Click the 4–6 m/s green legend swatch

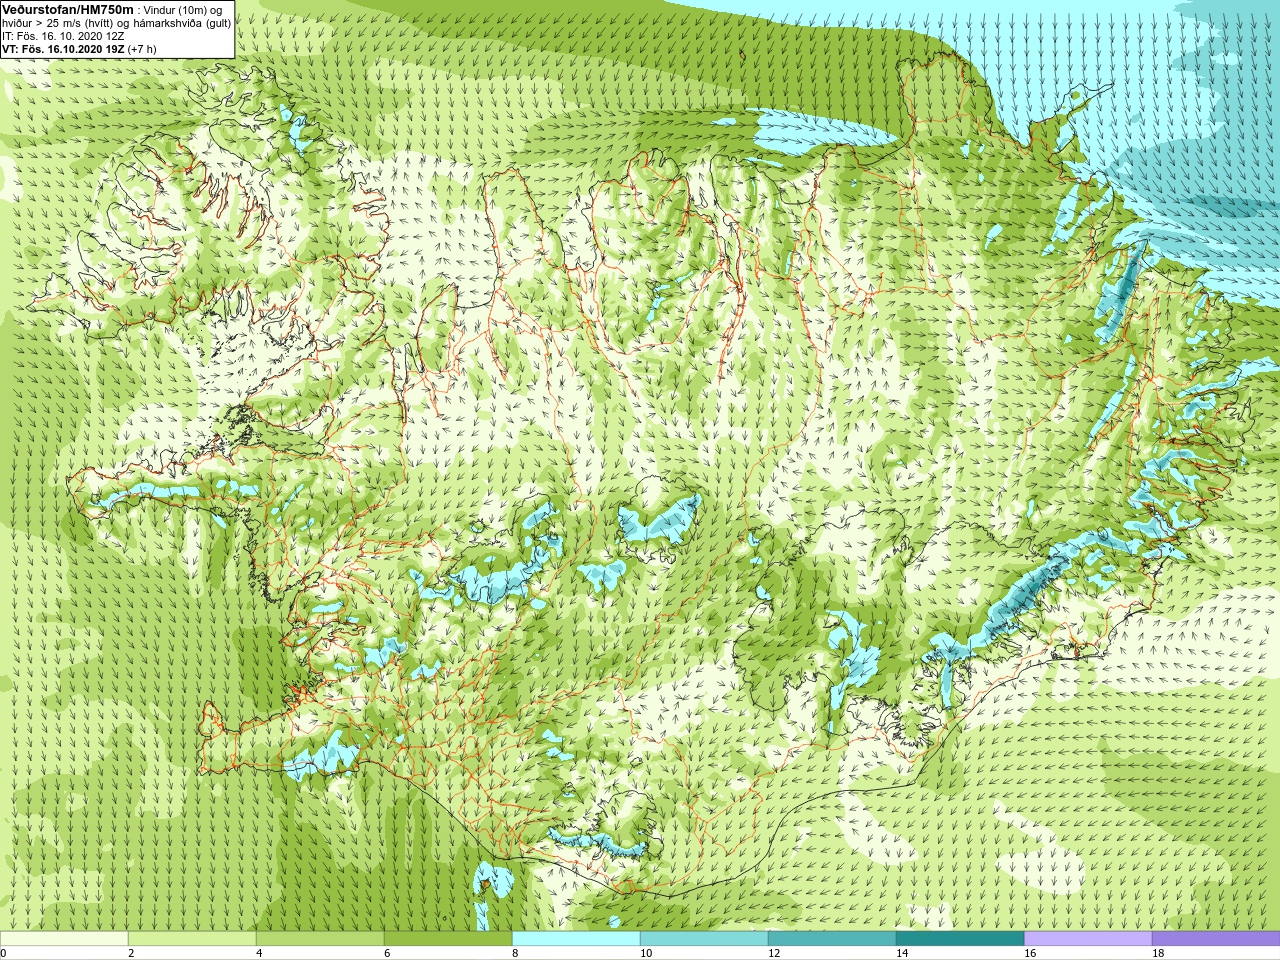pyautogui.click(x=320, y=939)
